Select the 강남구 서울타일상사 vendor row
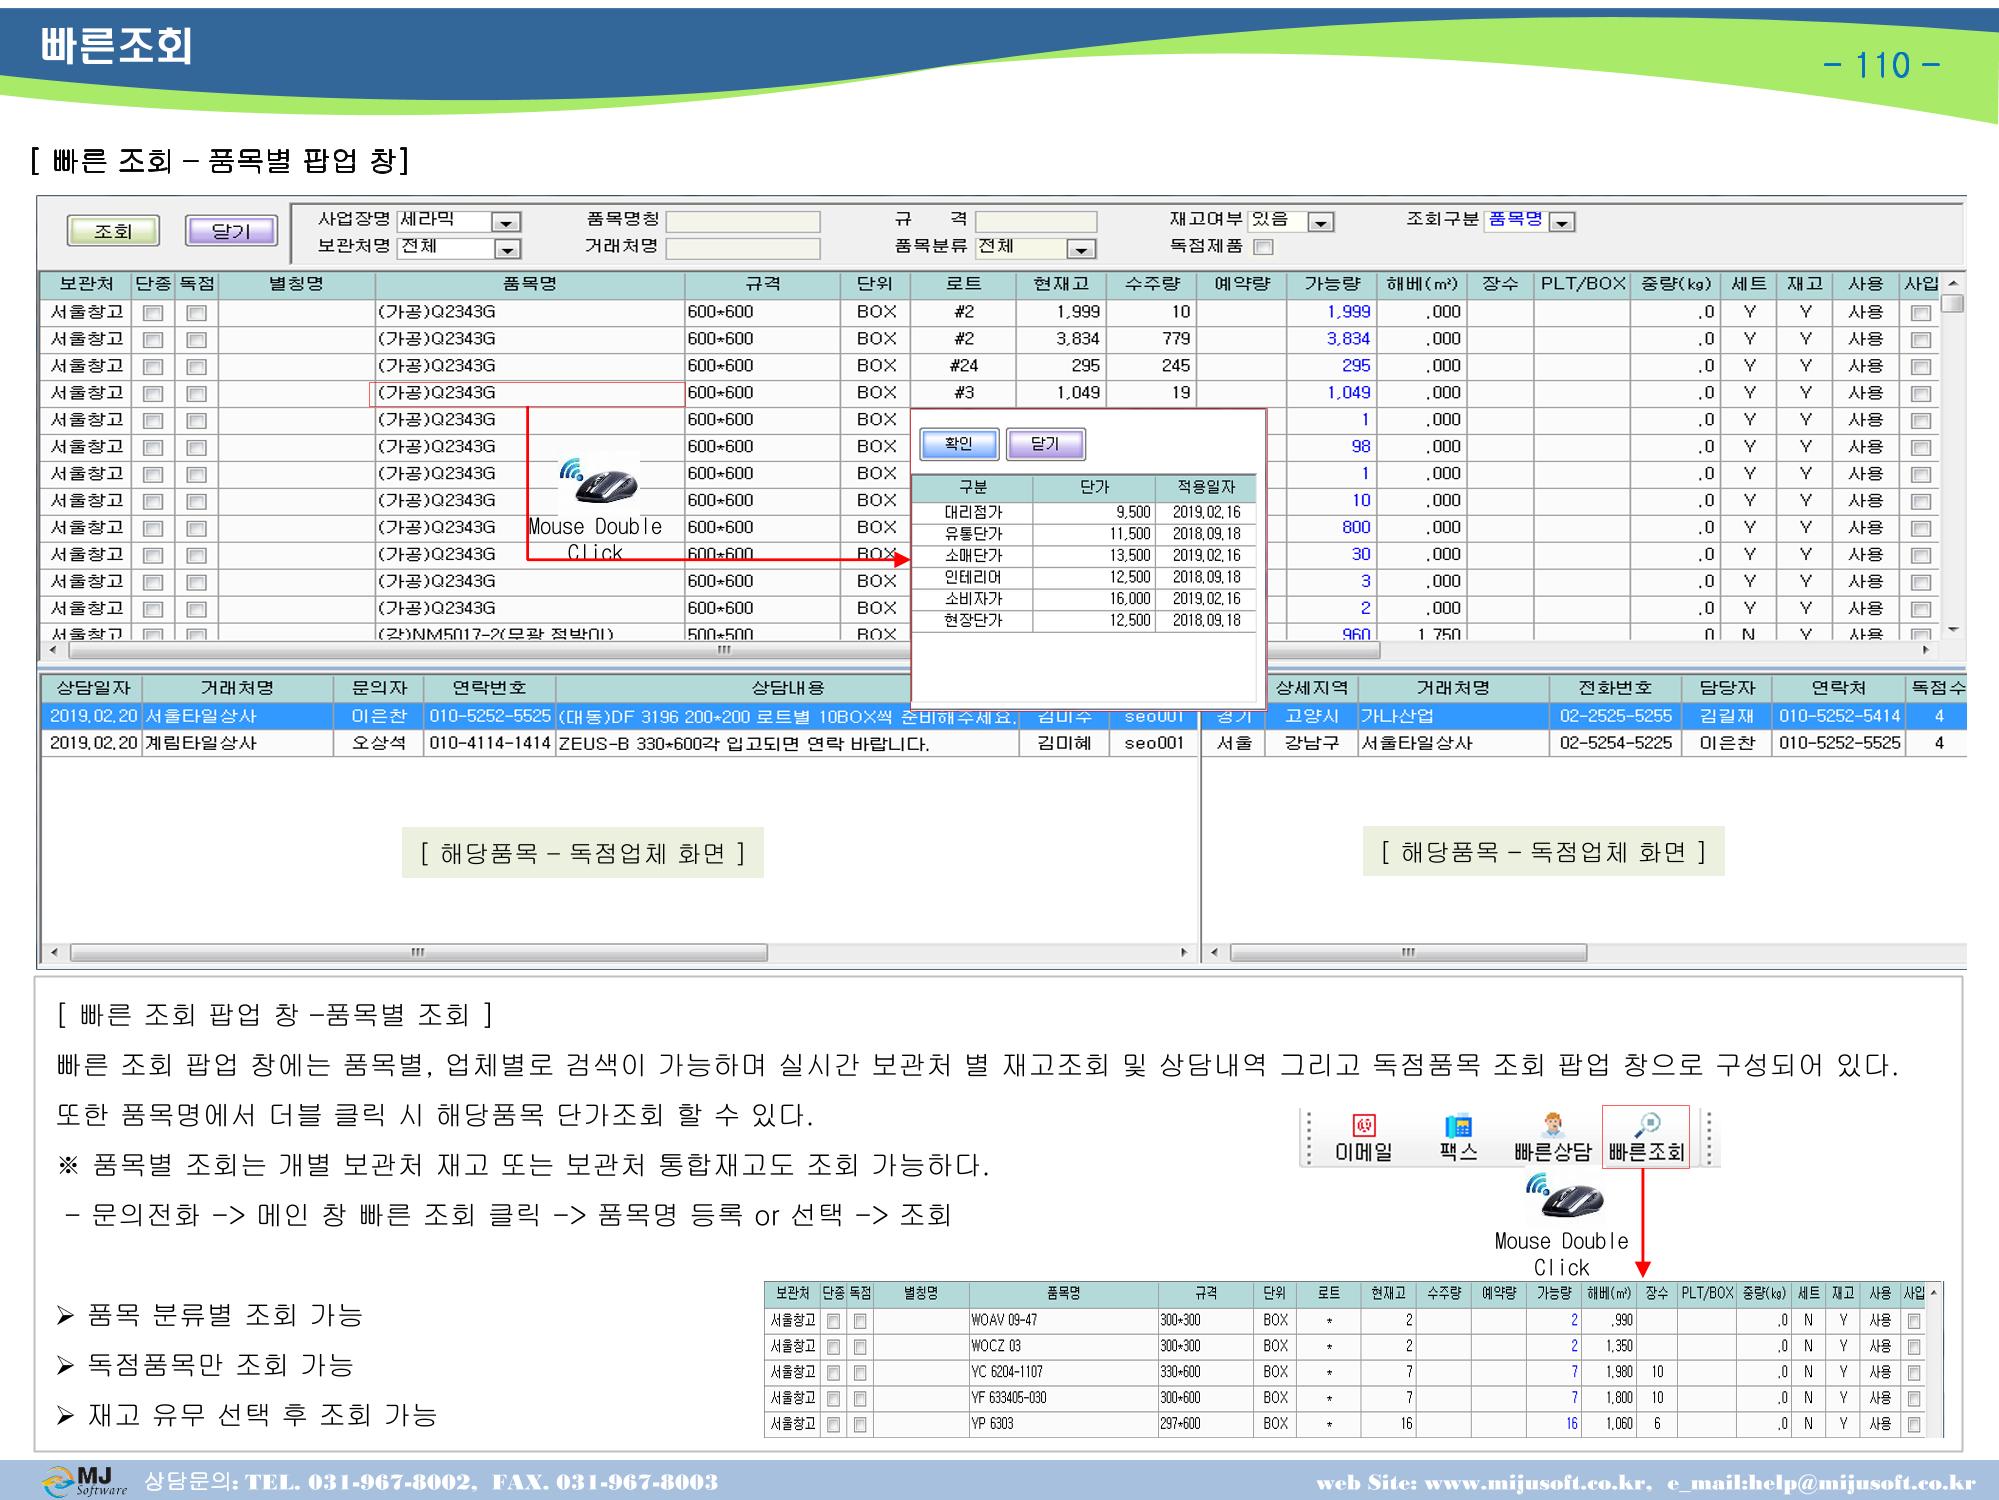This screenshot has height=1500, width=1999. pos(1586,743)
